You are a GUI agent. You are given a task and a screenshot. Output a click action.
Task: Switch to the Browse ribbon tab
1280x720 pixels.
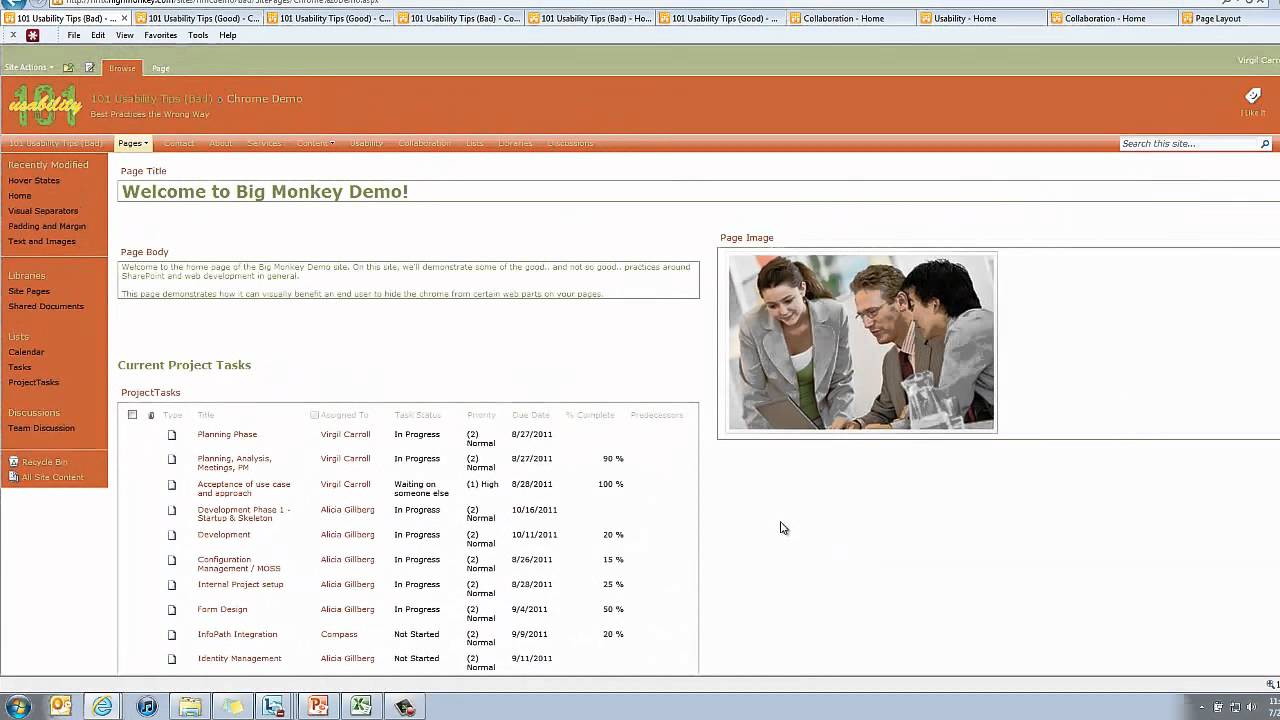click(122, 68)
